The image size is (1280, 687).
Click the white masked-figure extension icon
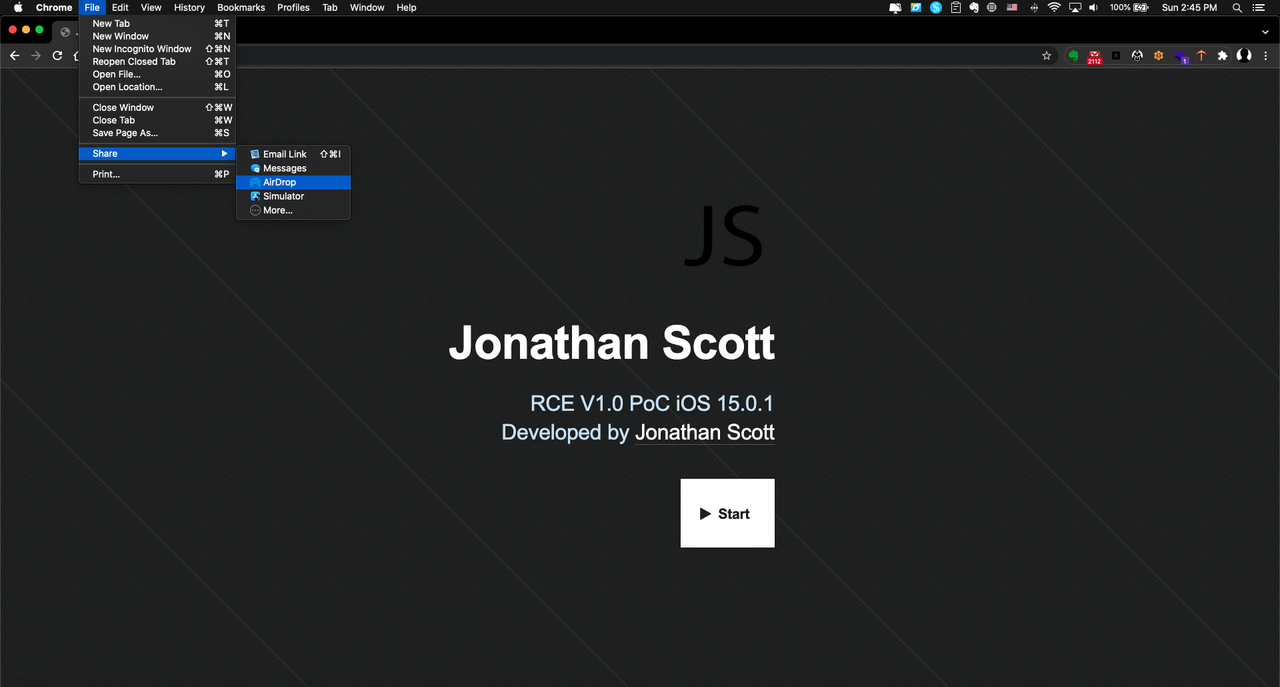point(1137,56)
